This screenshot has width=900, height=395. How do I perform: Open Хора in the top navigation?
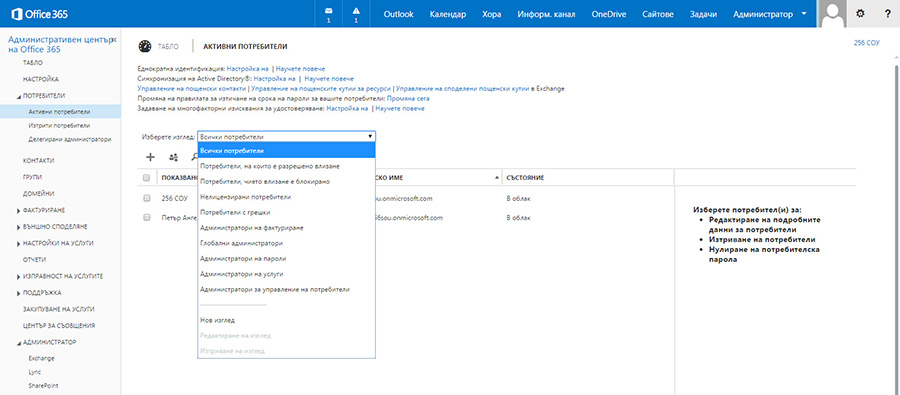[491, 14]
